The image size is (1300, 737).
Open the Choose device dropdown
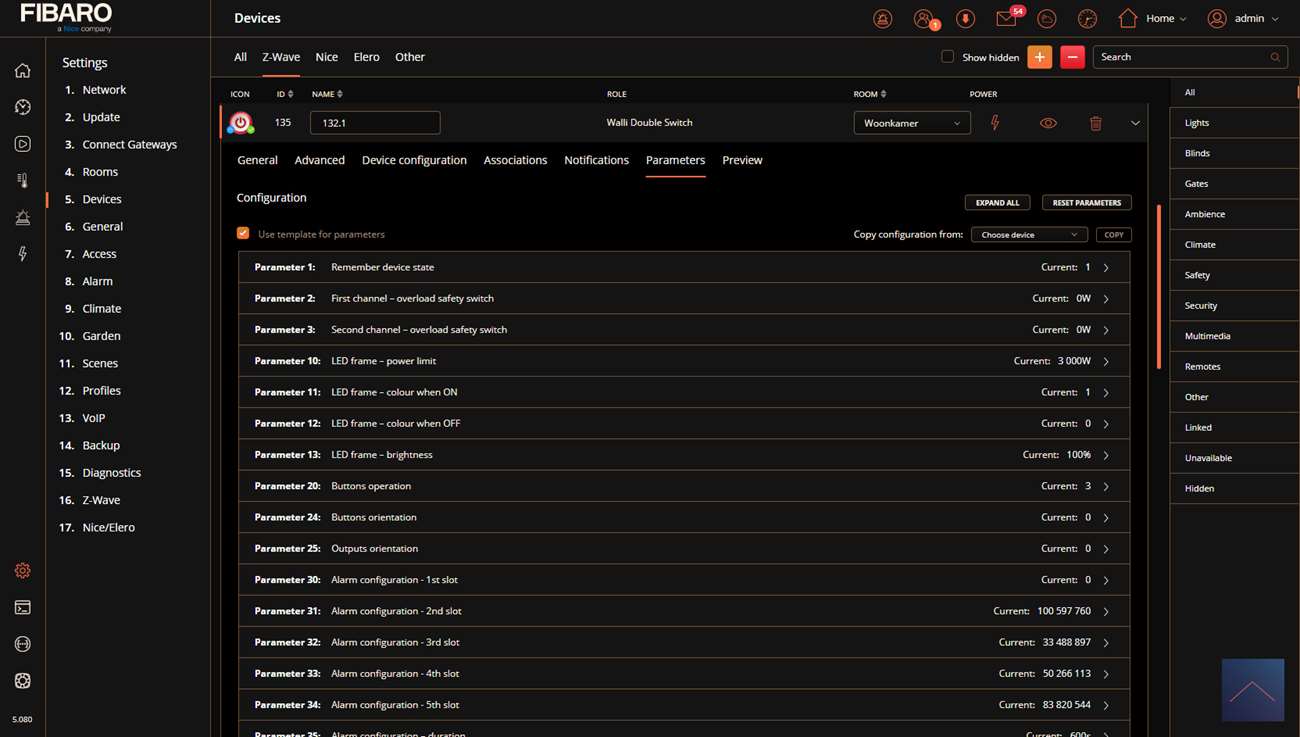click(1029, 234)
